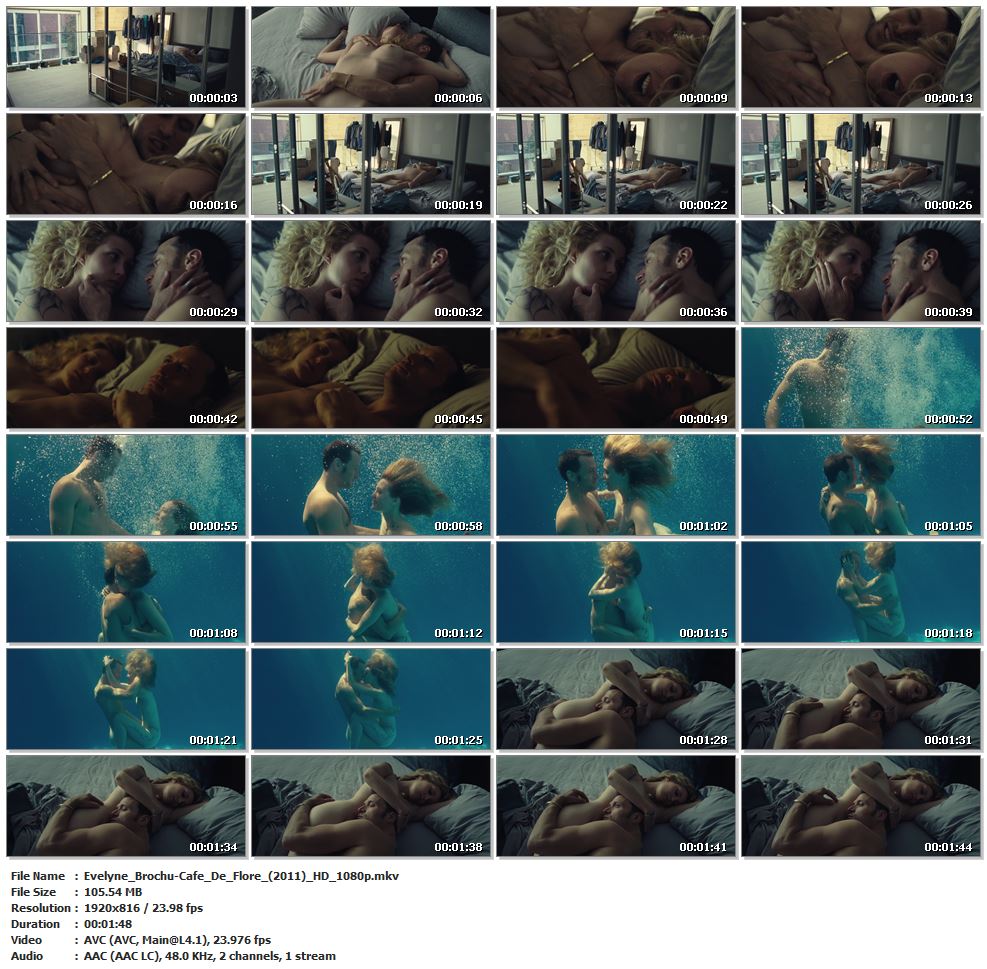Select the frame at 00:00:19
This screenshot has width=987, height=969.
point(371,164)
